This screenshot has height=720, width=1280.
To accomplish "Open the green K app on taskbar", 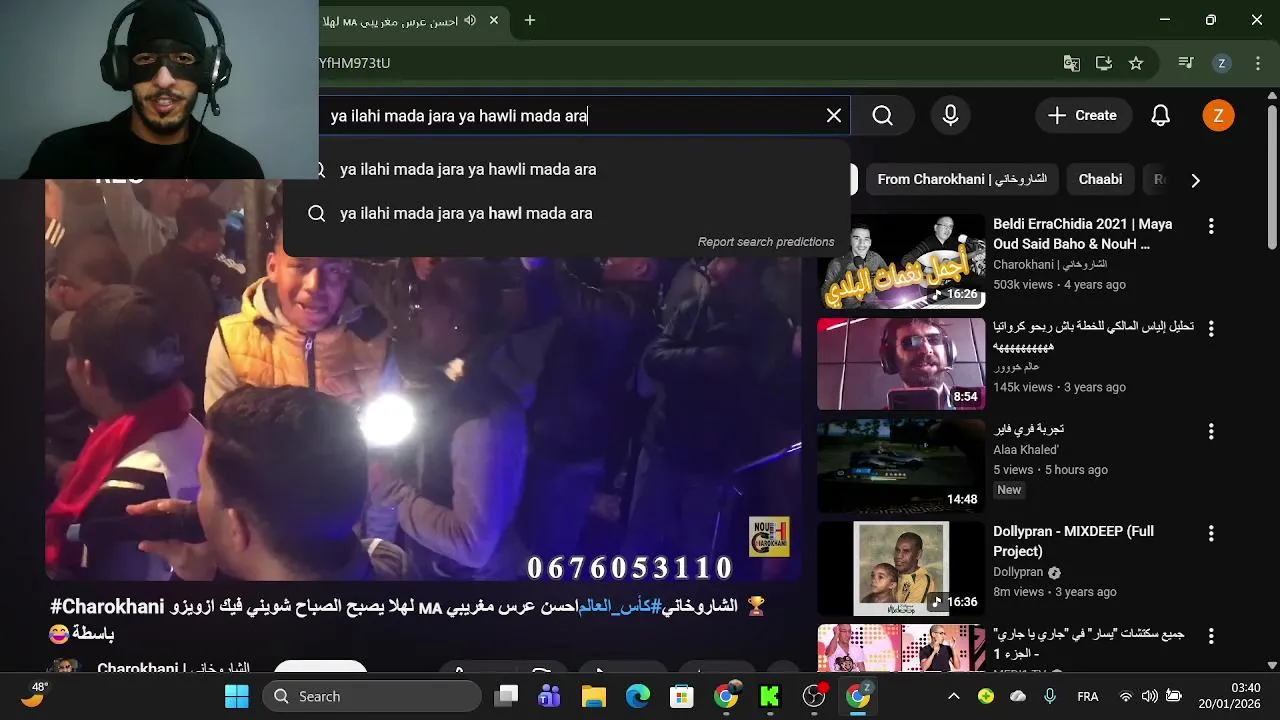I will (x=769, y=697).
